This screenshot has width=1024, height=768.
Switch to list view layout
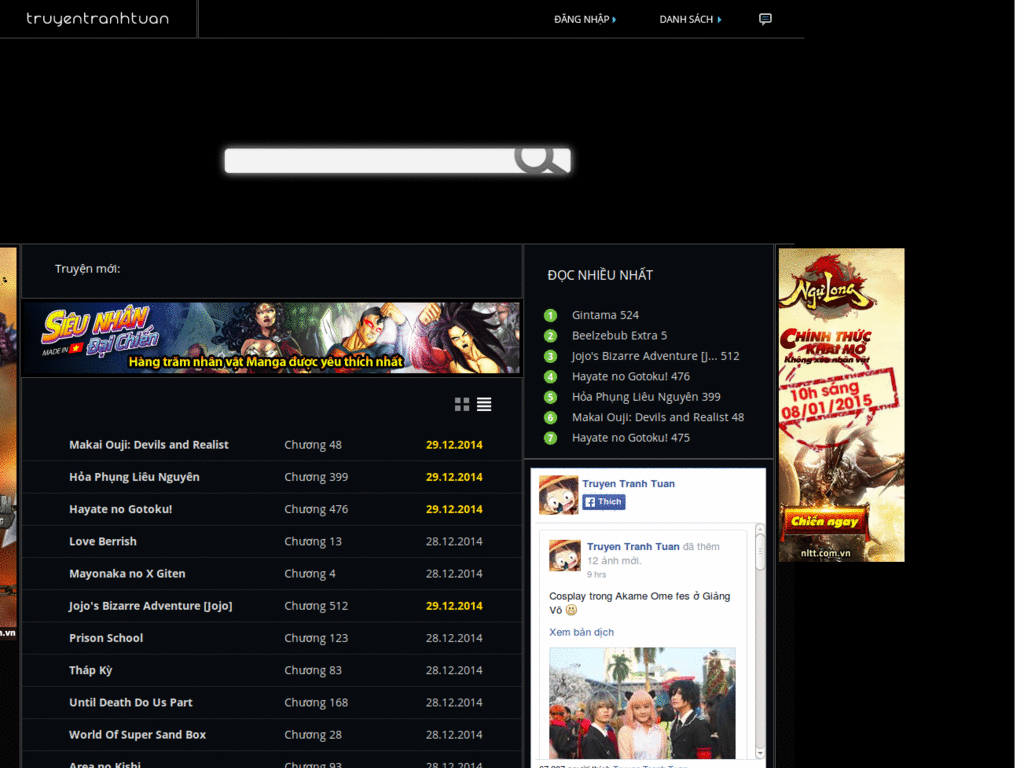[x=484, y=404]
